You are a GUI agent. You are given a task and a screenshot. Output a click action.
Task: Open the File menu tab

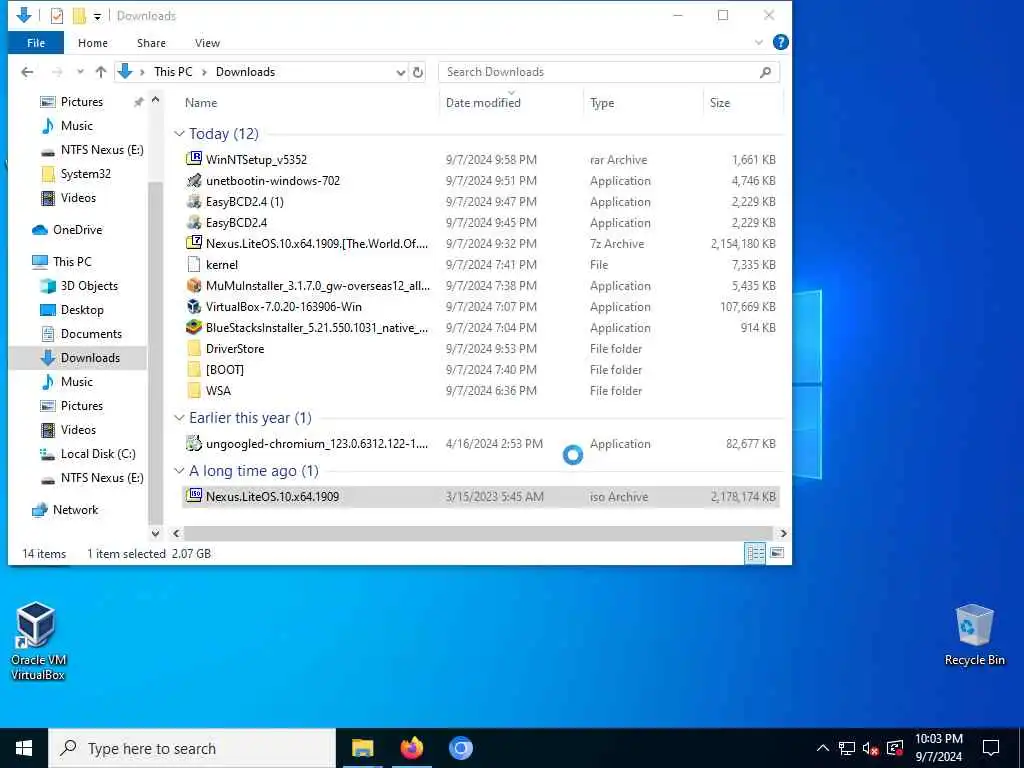coord(36,42)
